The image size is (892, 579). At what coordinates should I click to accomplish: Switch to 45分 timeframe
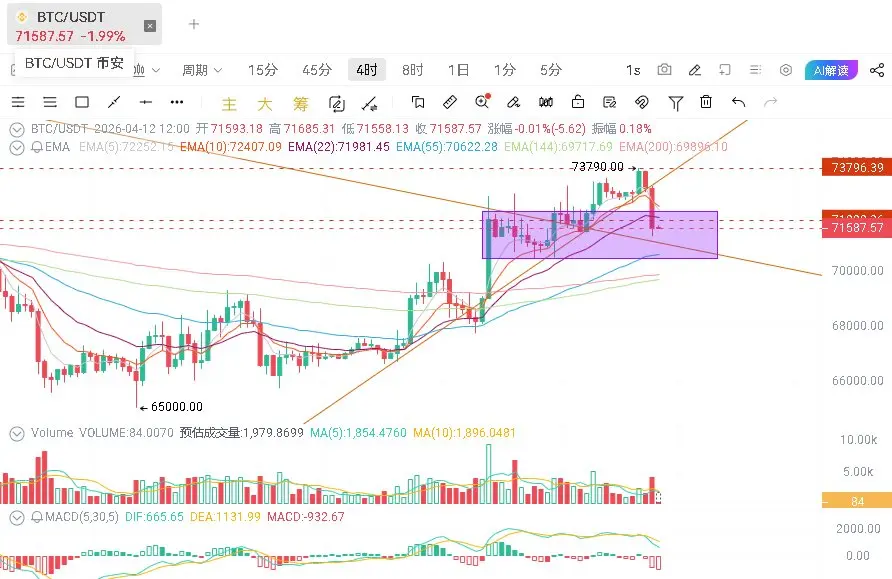[317, 70]
